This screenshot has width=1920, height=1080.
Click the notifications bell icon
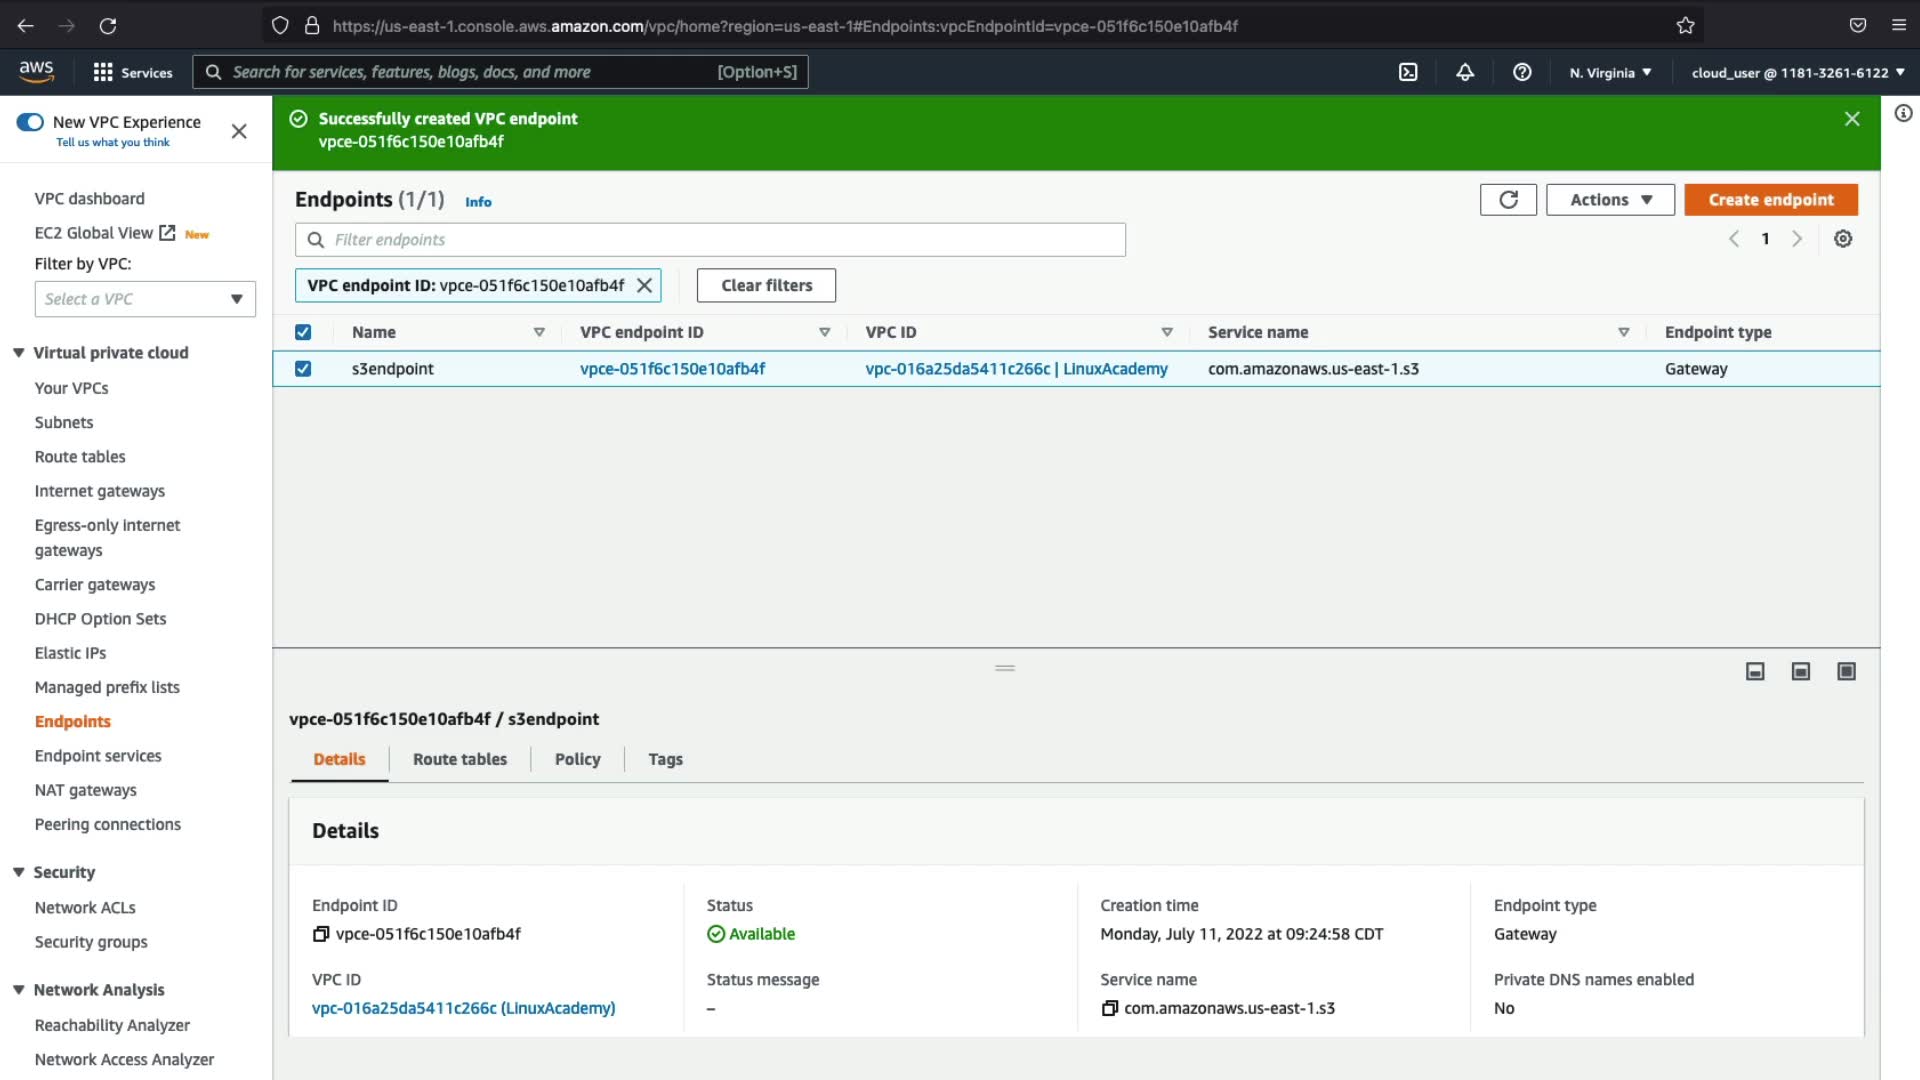click(1465, 72)
